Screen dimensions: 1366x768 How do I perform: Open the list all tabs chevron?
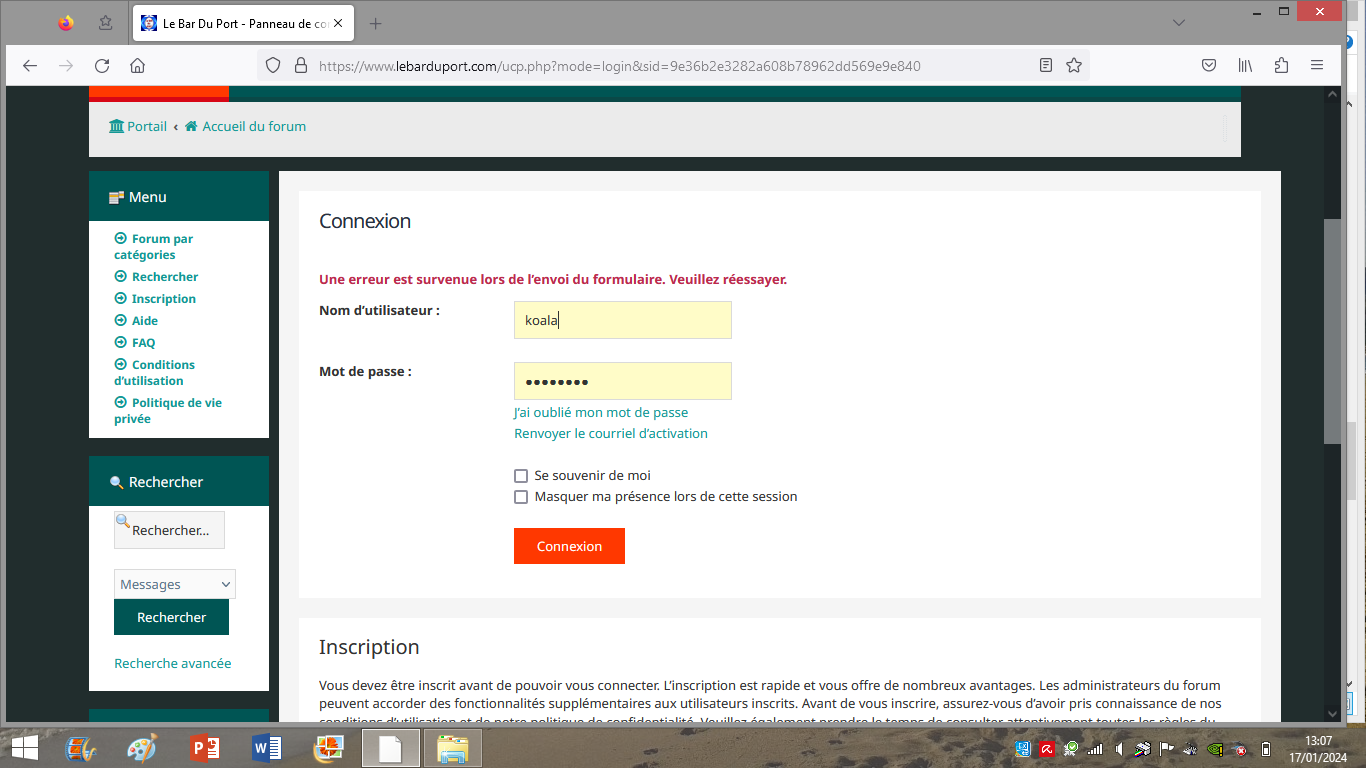click(x=1179, y=23)
